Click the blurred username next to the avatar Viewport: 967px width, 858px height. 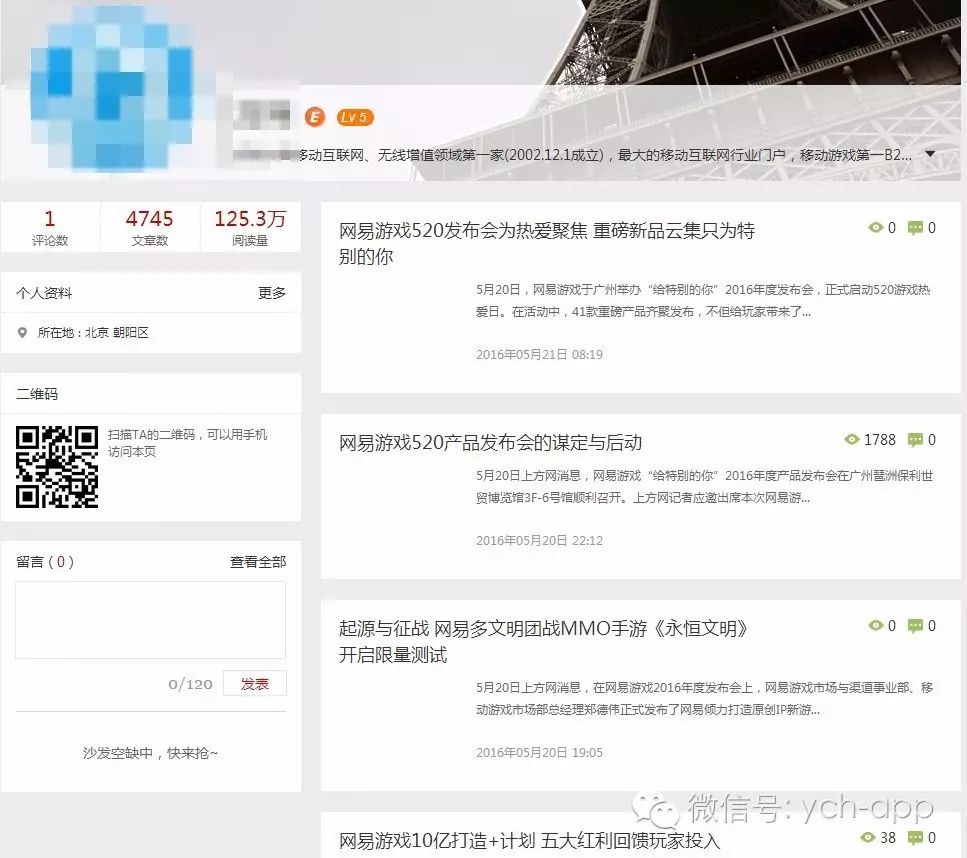(261, 115)
